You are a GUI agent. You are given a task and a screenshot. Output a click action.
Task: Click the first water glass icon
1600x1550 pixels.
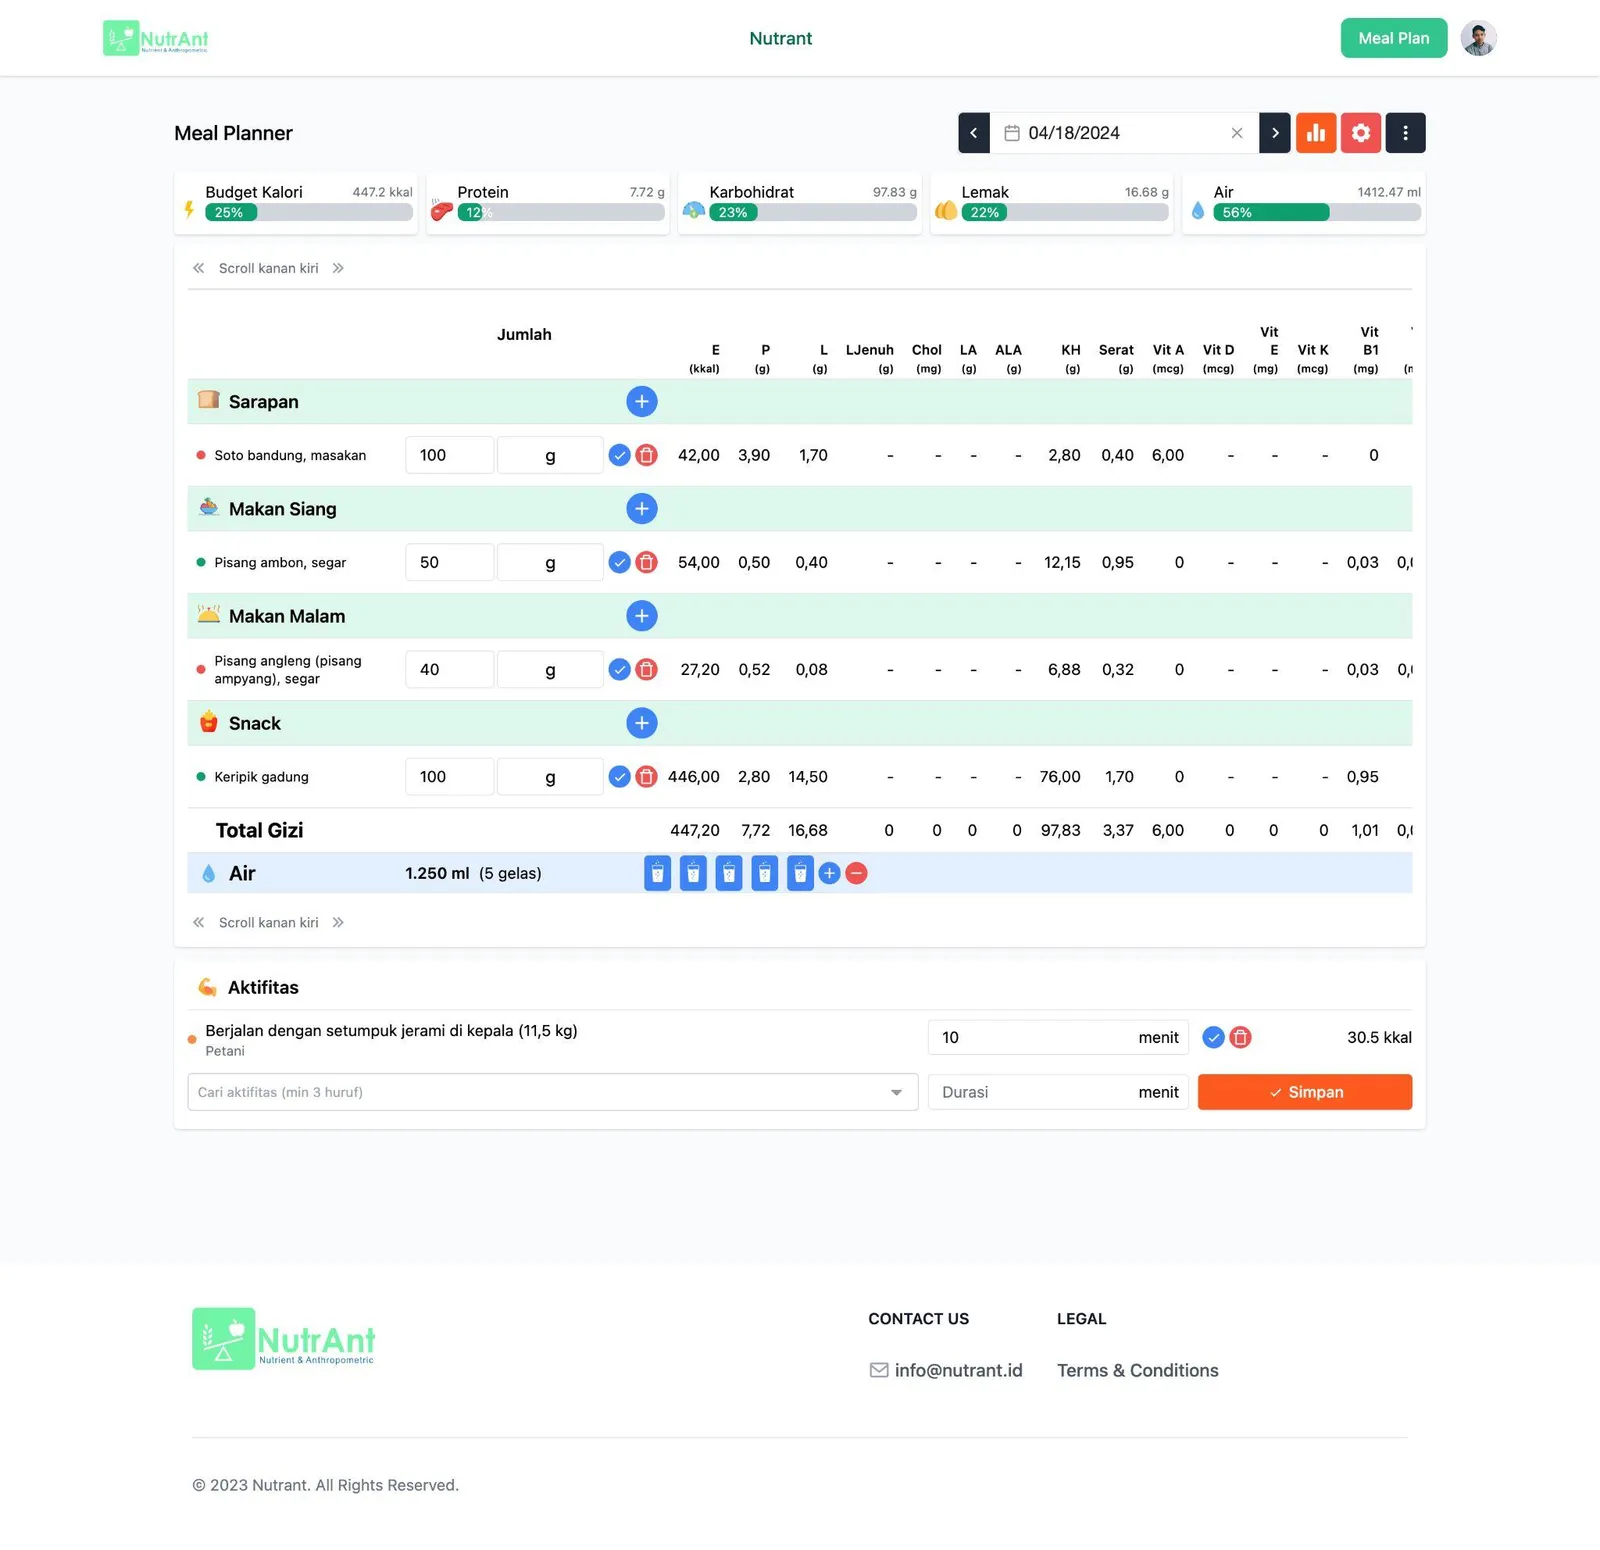[657, 873]
